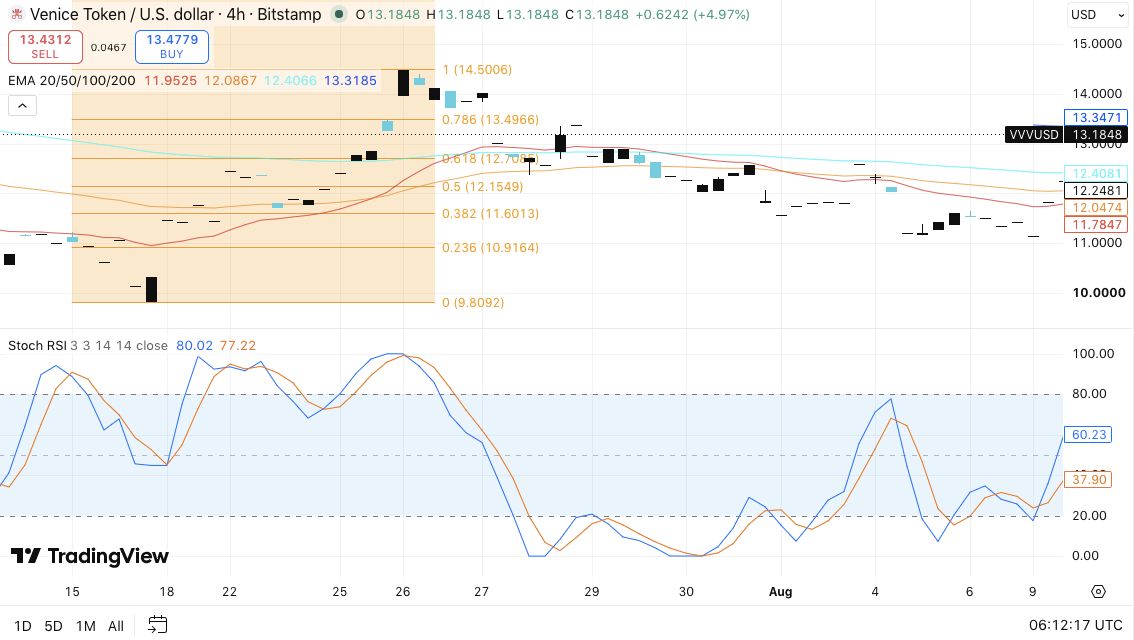Click the EMA 200 value 13.3185

click(350, 80)
